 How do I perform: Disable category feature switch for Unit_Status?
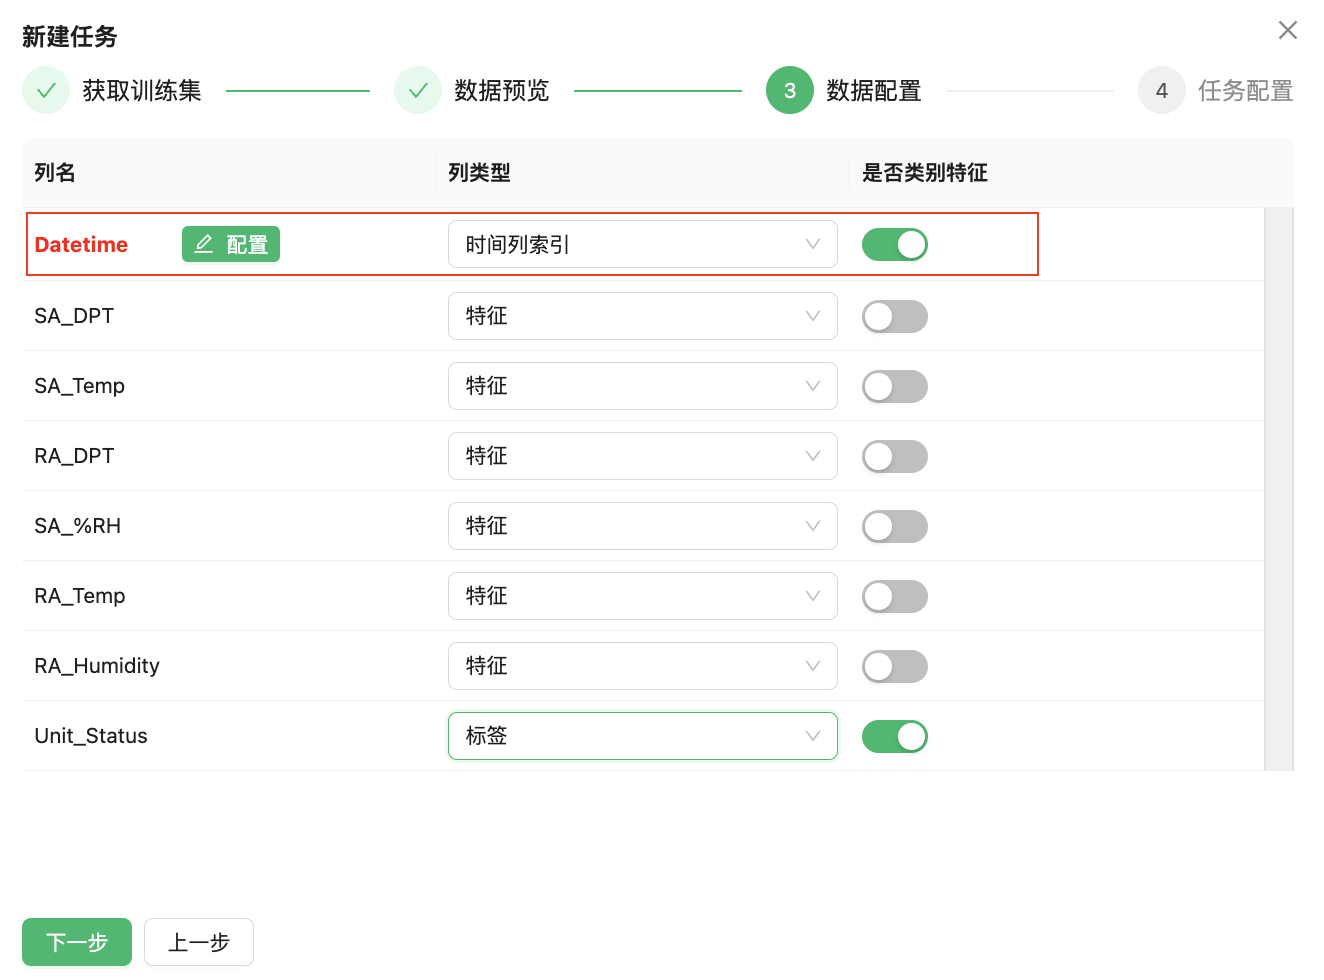tap(895, 736)
